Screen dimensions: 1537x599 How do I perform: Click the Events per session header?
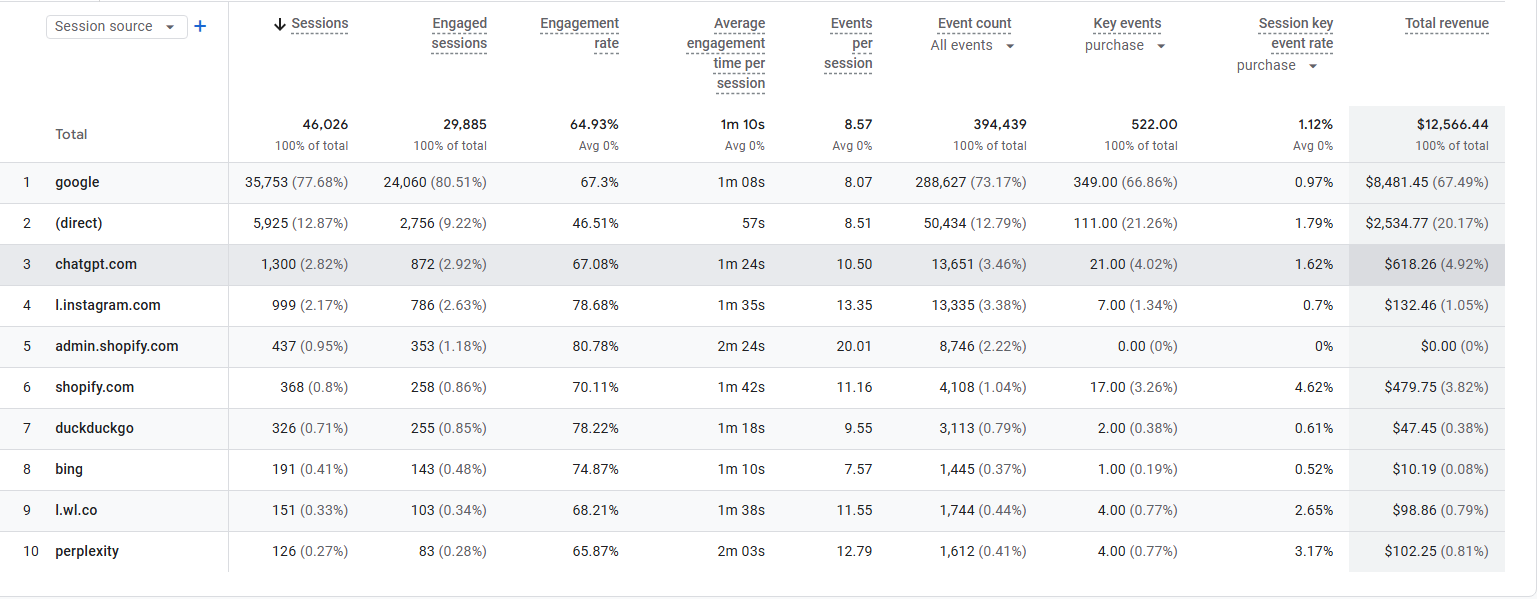click(x=848, y=43)
